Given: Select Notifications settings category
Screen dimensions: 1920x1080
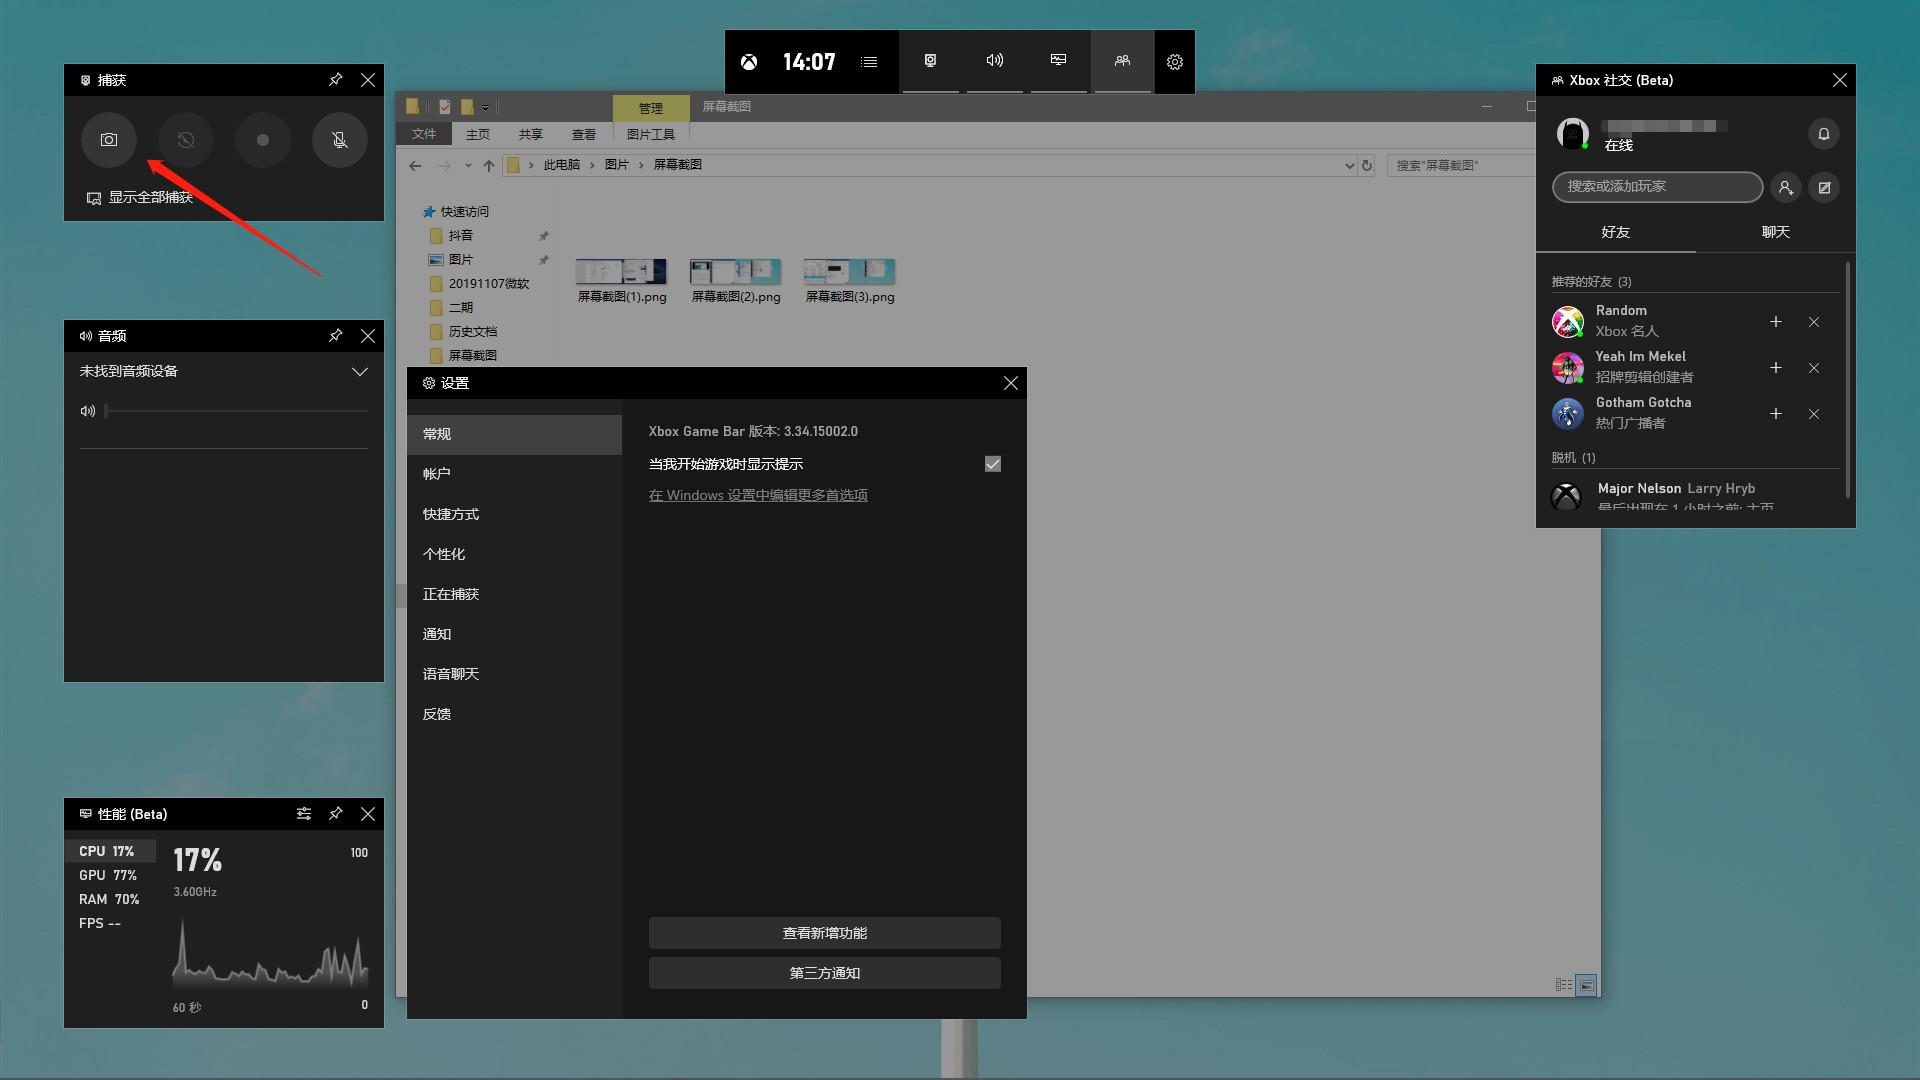Looking at the screenshot, I should pos(515,634).
